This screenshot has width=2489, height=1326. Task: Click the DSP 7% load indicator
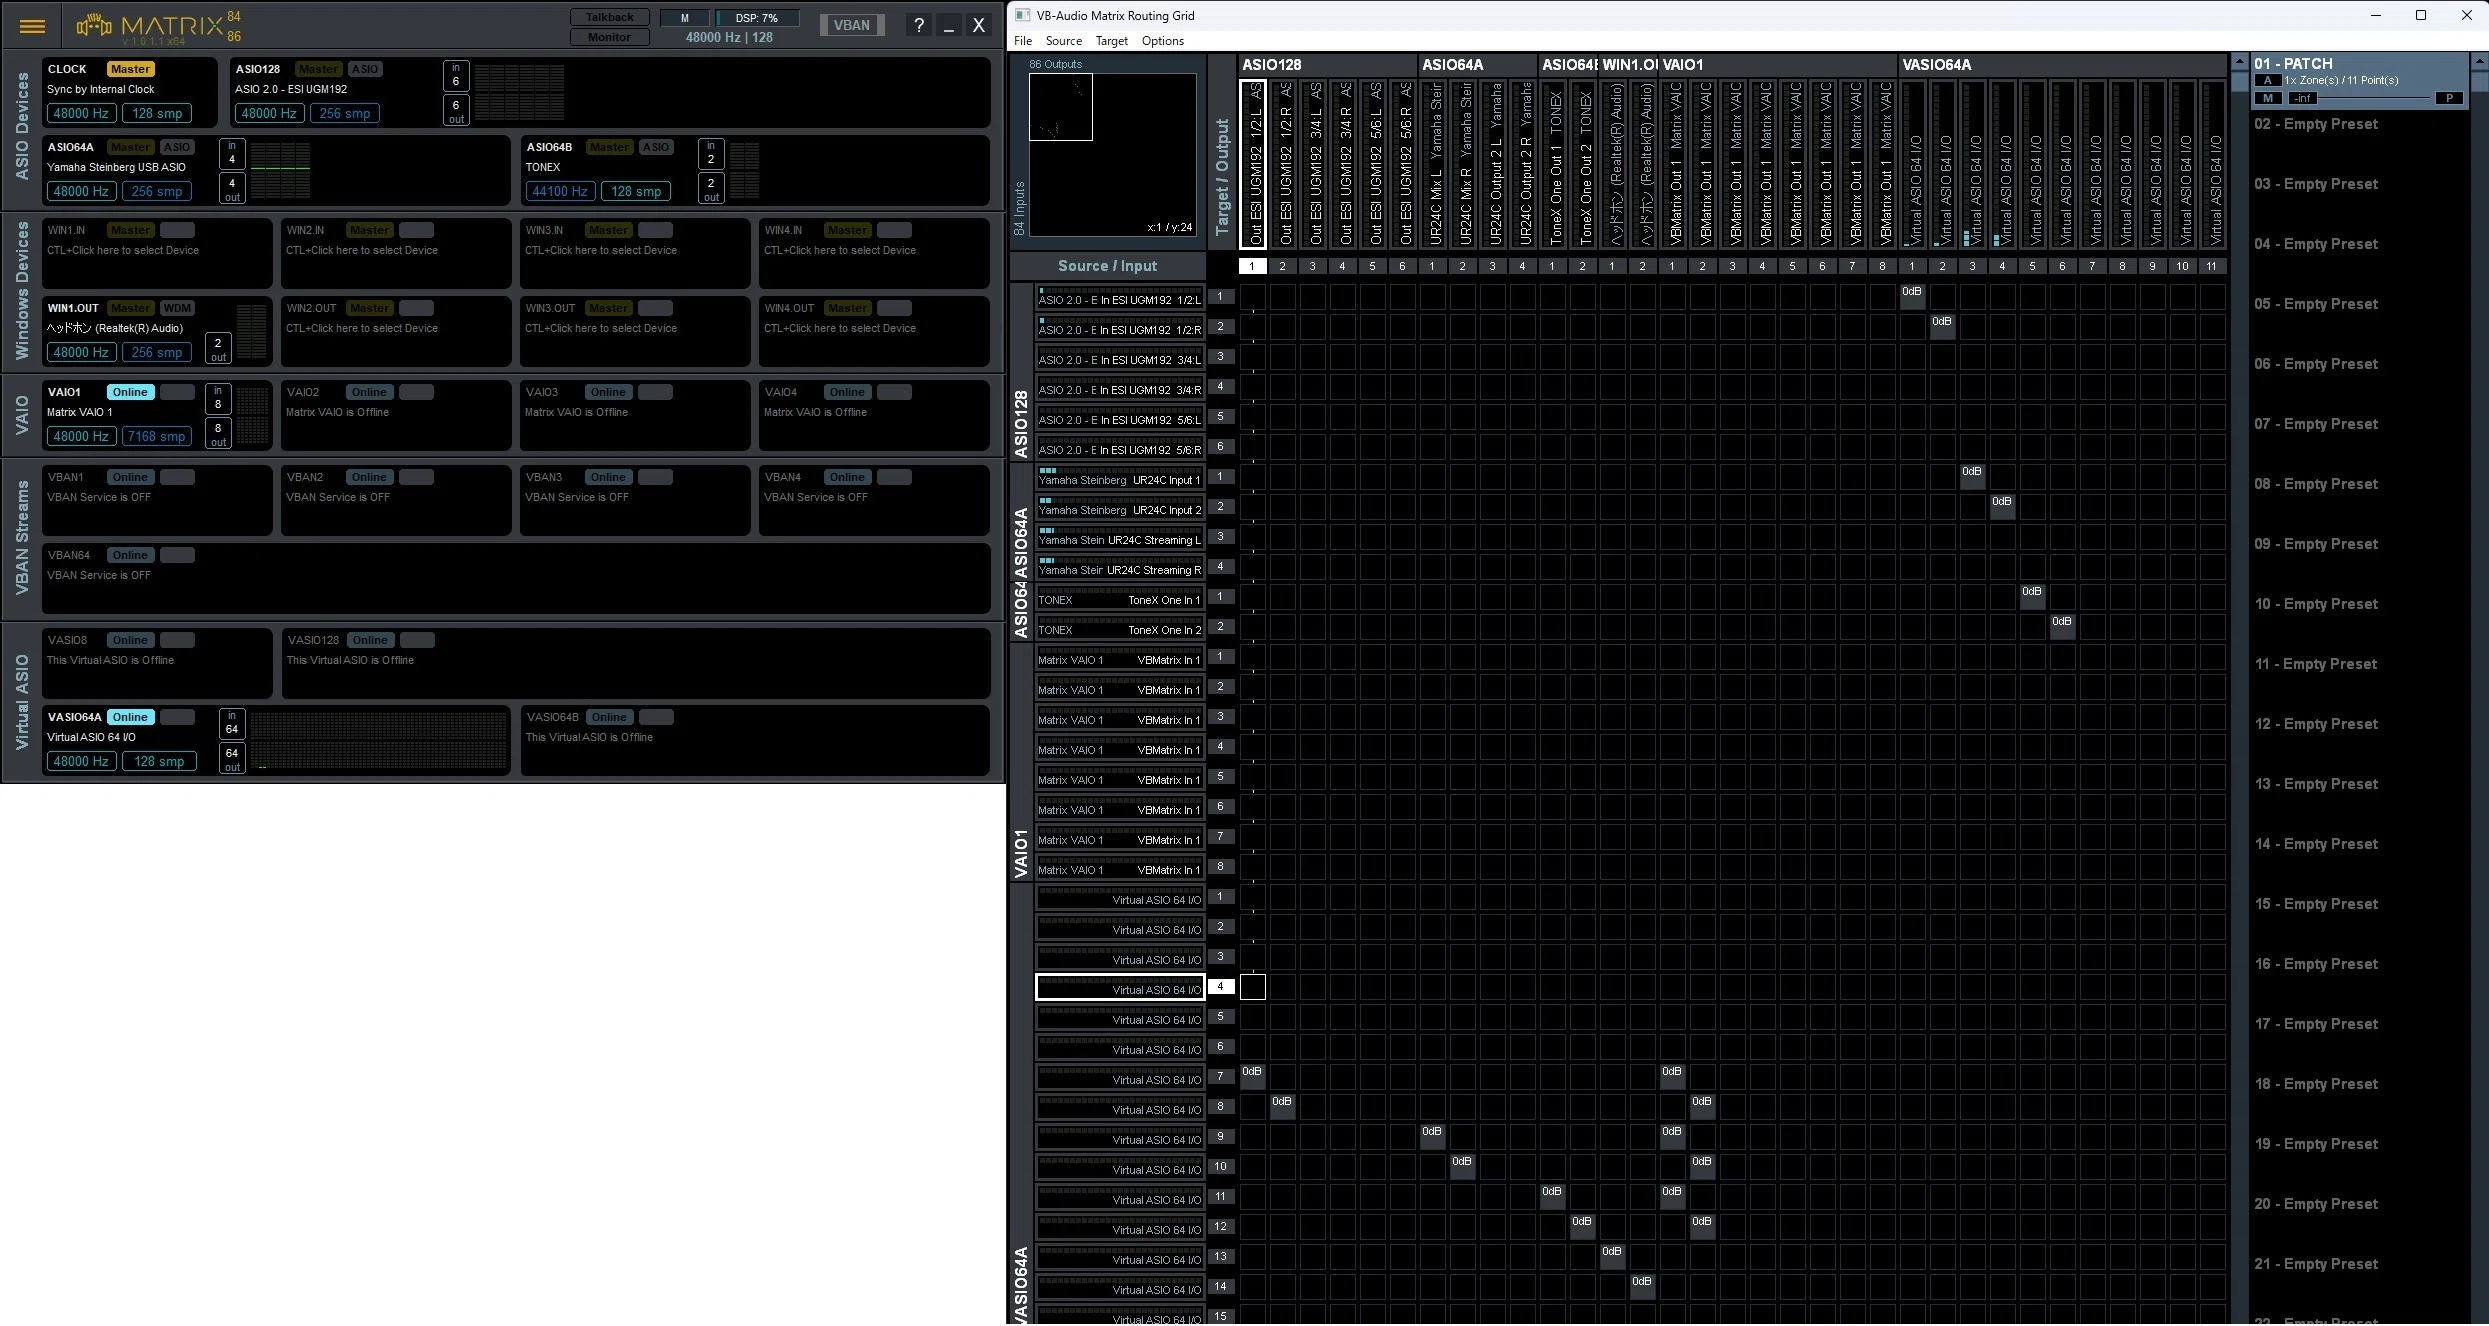(x=757, y=18)
